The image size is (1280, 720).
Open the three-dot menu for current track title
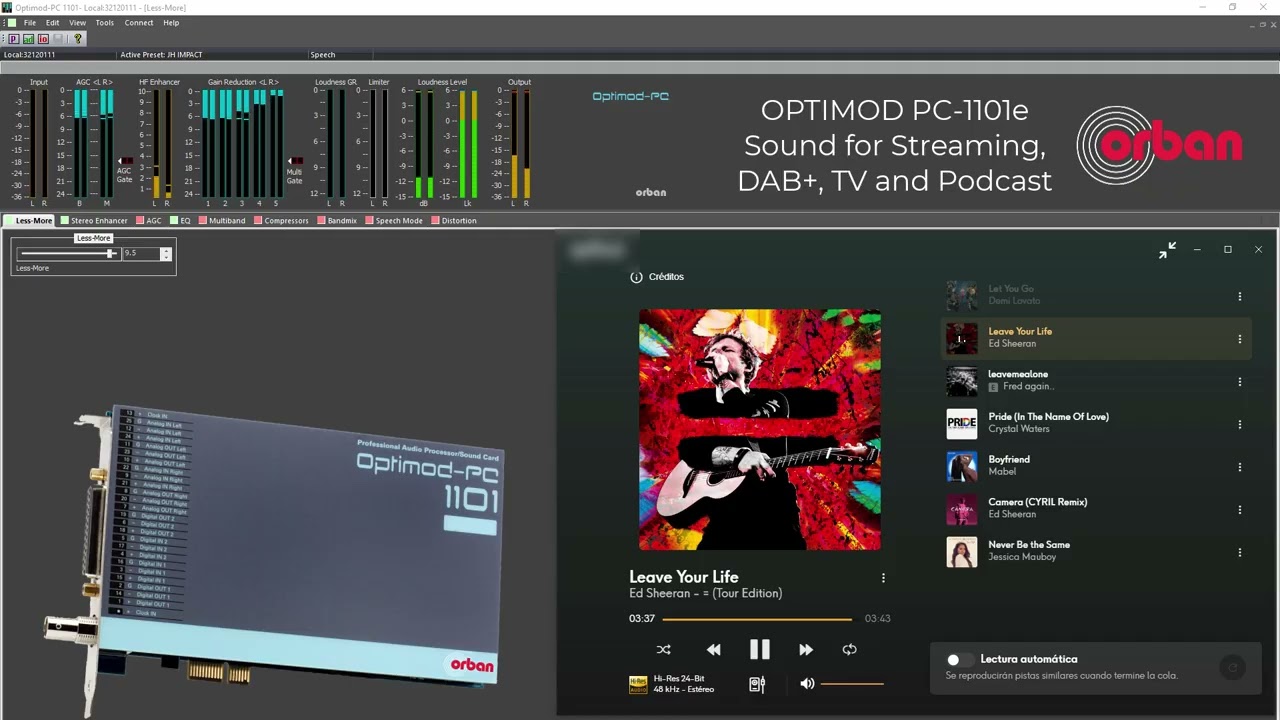pos(883,578)
